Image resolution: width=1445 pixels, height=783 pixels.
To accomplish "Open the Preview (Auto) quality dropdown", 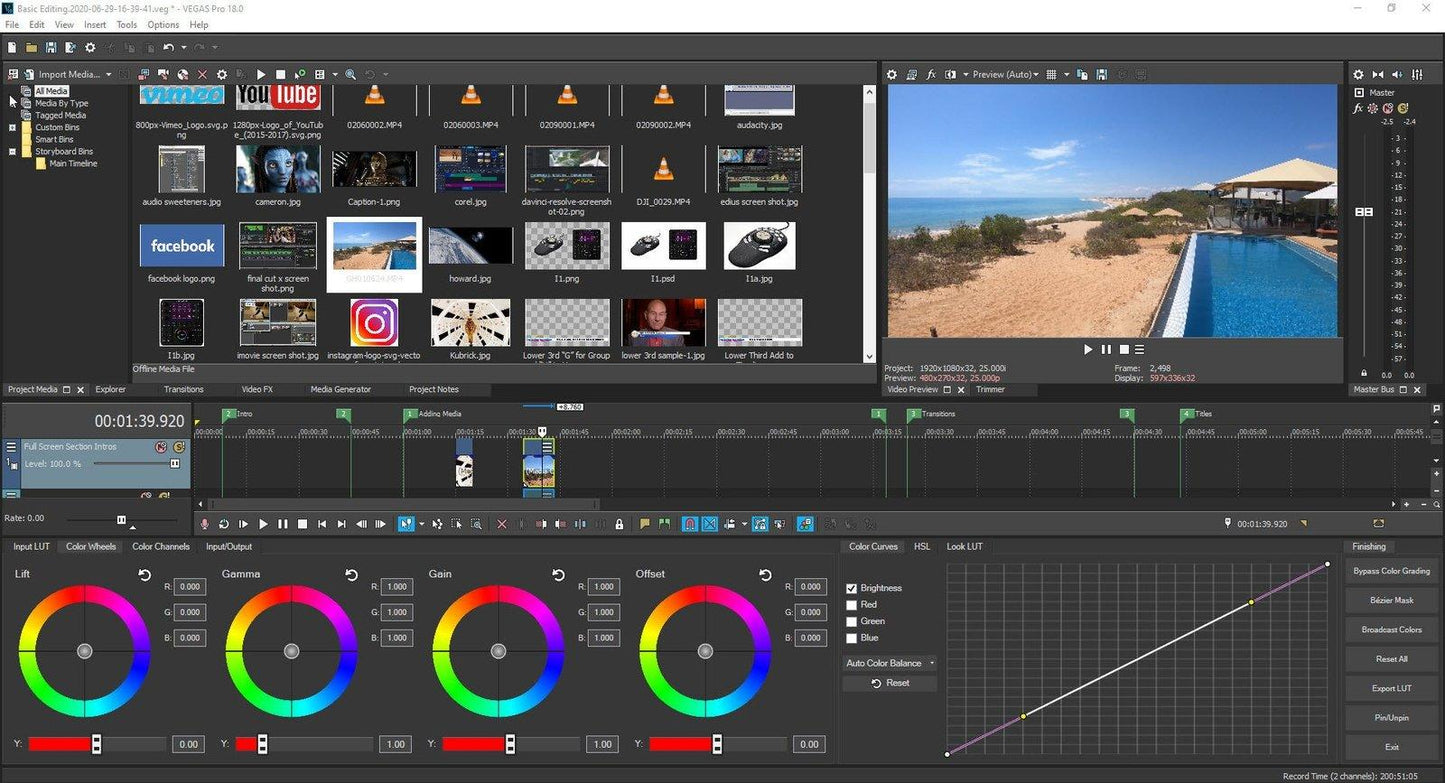I will [1004, 74].
